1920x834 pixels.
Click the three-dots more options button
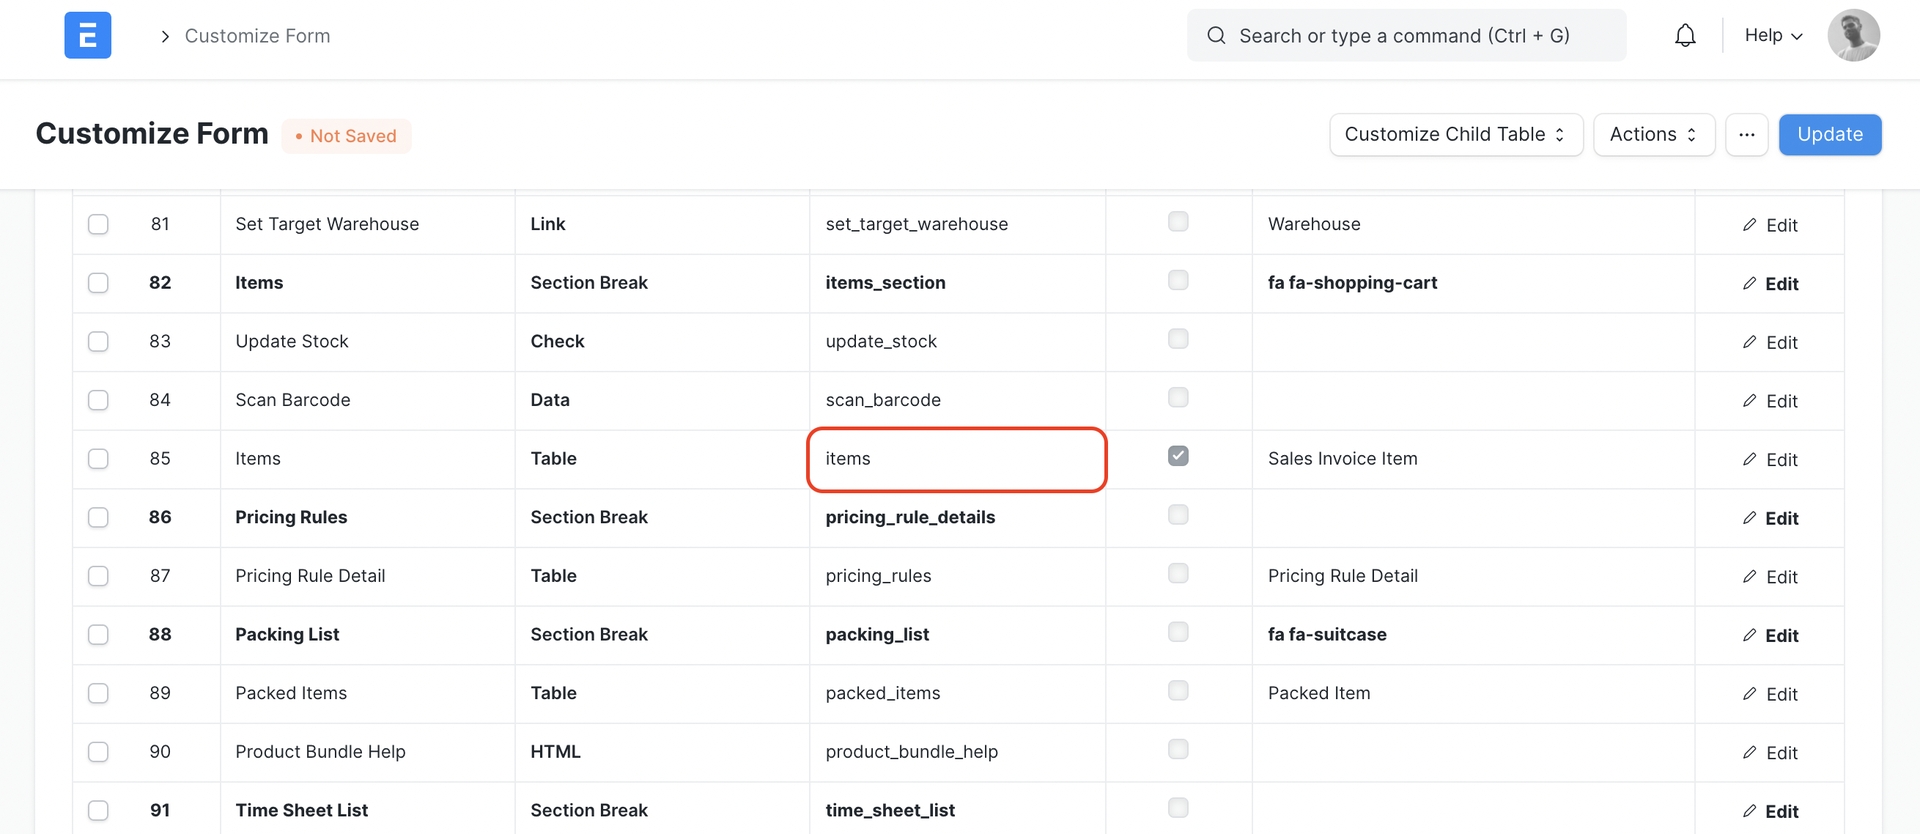point(1746,135)
